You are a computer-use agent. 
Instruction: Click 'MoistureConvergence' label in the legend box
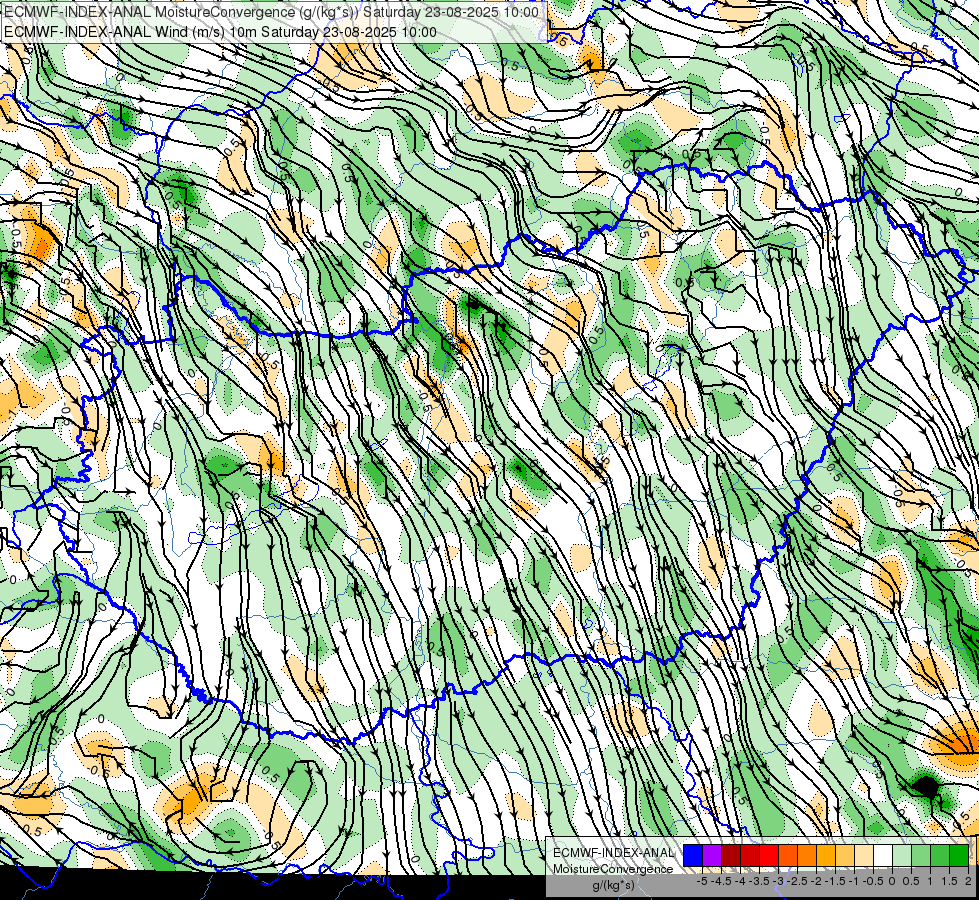click(x=613, y=869)
